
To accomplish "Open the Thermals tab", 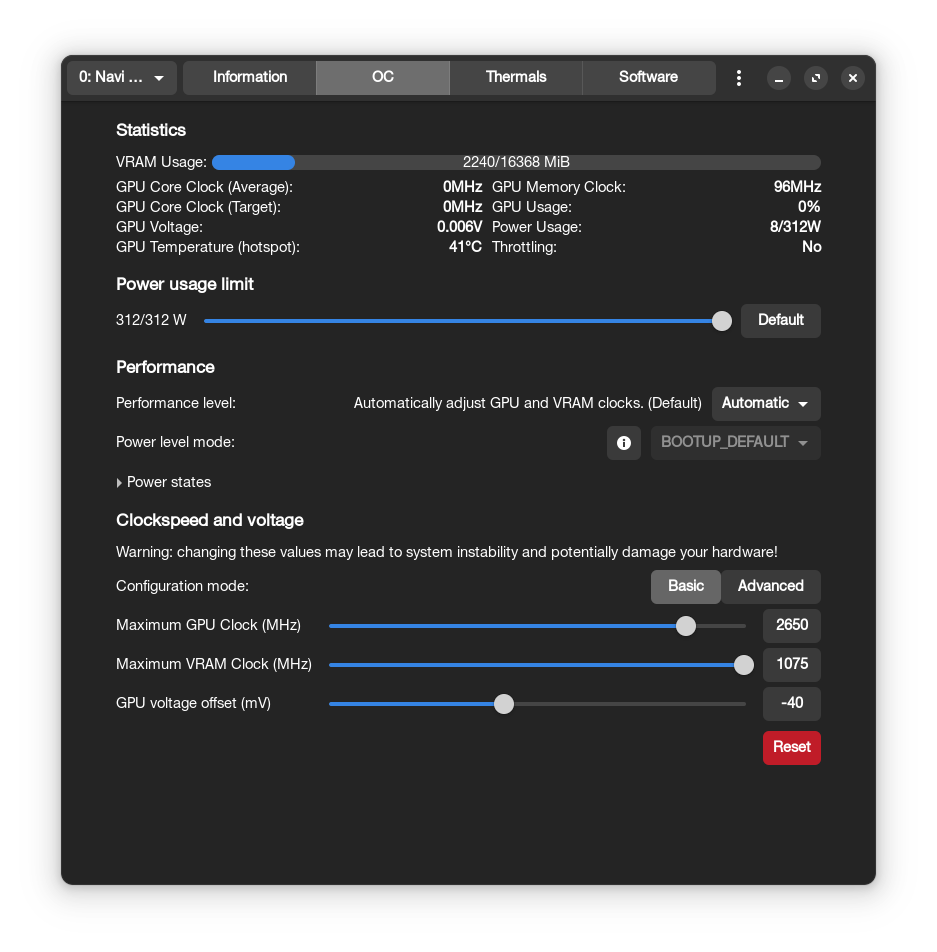I will (516, 77).
